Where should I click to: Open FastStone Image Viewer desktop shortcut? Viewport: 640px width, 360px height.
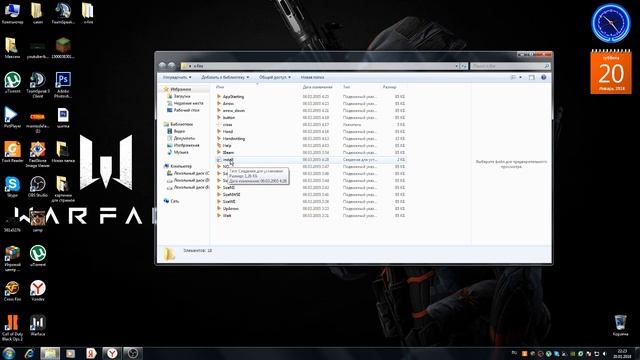[x=38, y=154]
